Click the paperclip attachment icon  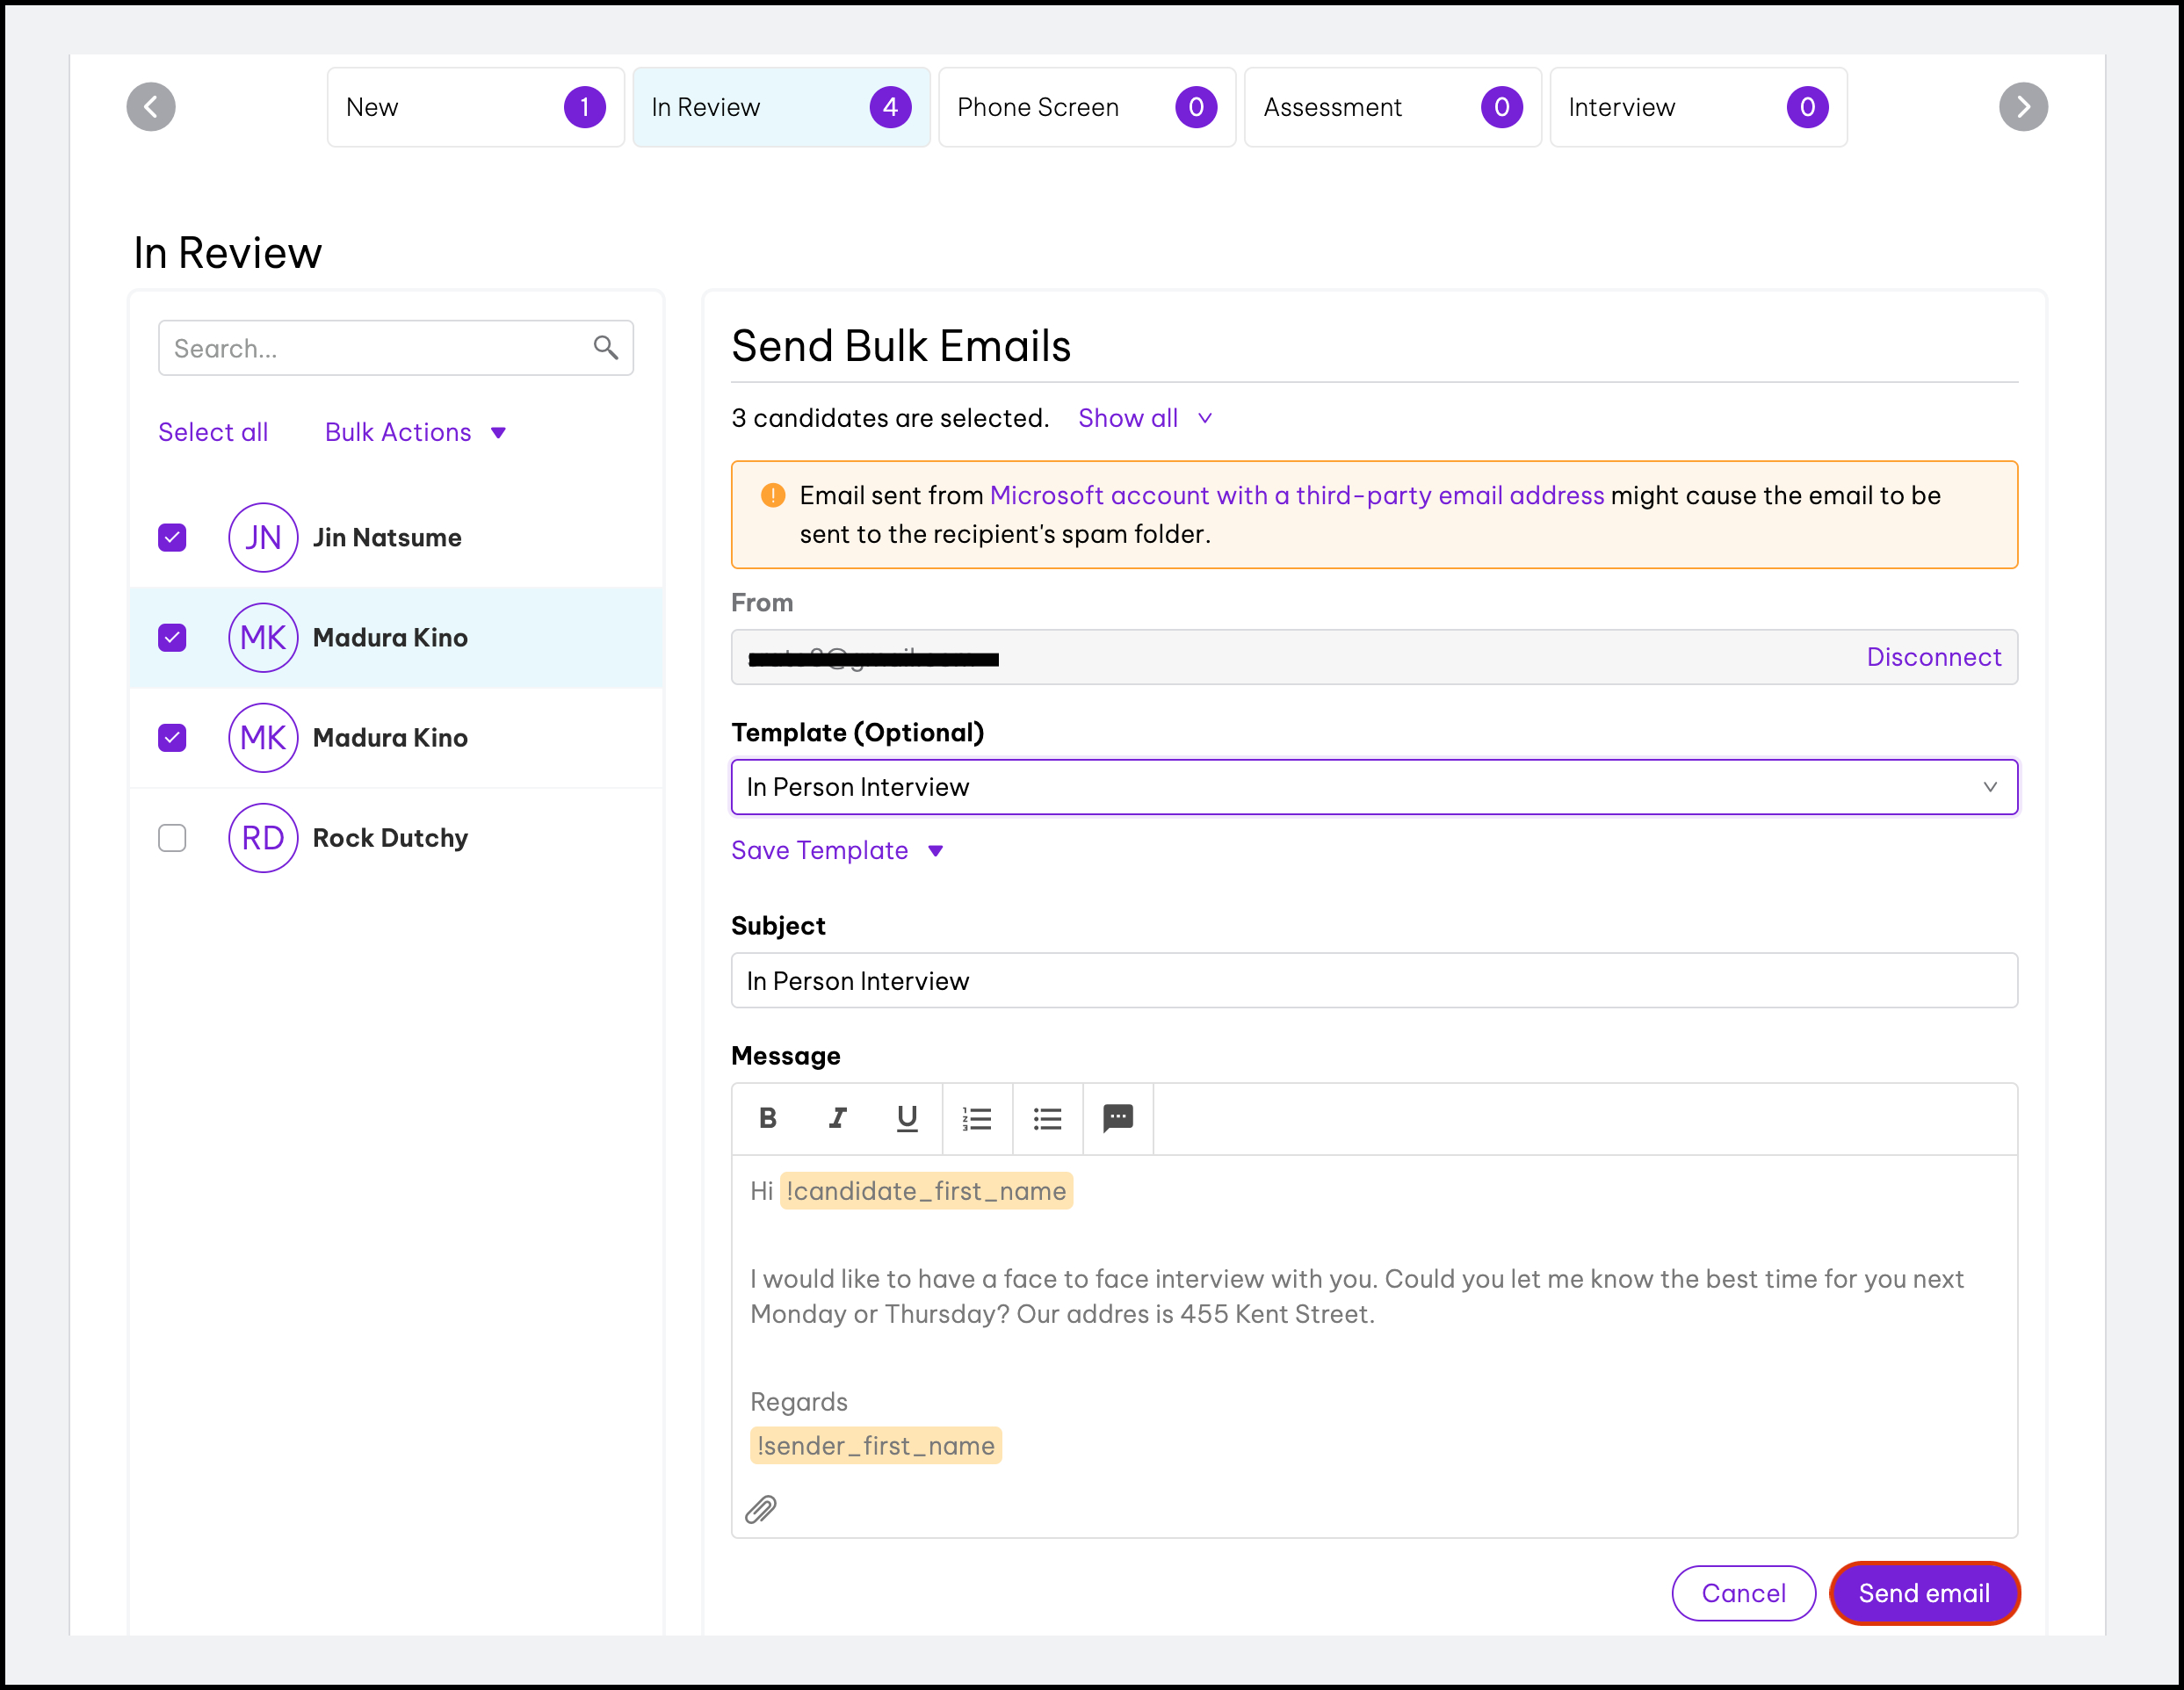(761, 1509)
